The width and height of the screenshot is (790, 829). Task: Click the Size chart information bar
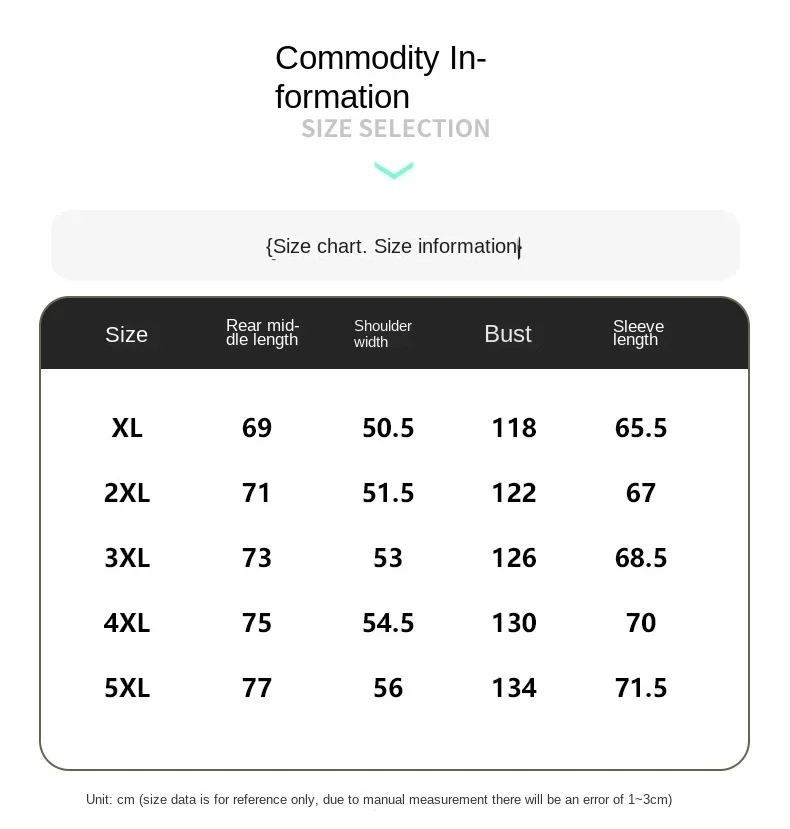(395, 245)
